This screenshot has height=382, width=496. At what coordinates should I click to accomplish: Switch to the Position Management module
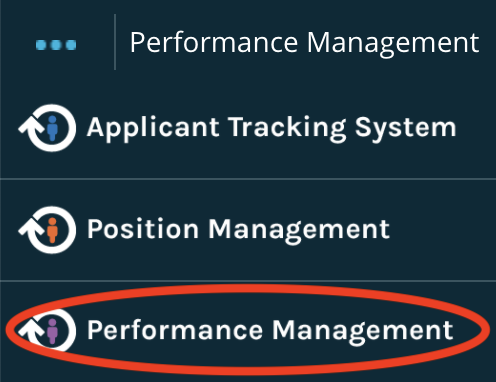pos(238,230)
